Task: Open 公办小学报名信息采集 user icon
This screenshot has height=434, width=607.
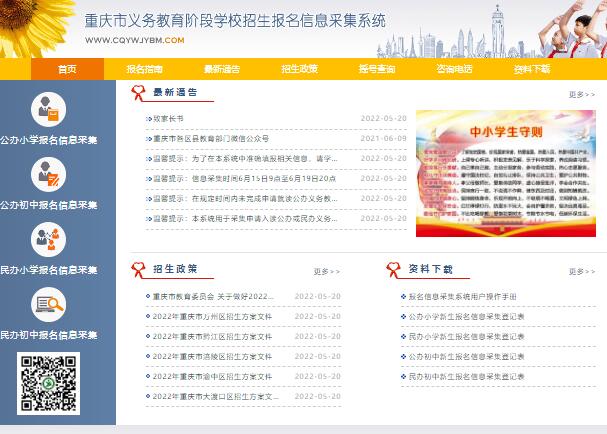Action: (x=48, y=109)
